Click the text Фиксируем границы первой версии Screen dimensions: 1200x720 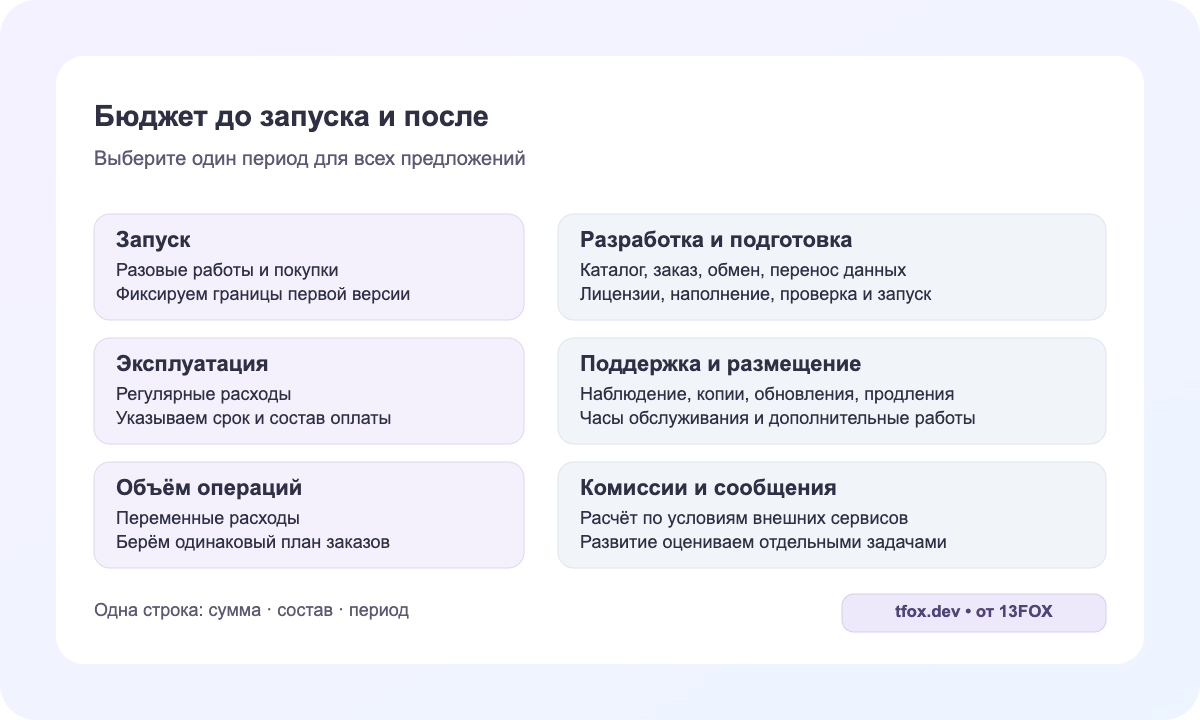pyautogui.click(x=263, y=294)
